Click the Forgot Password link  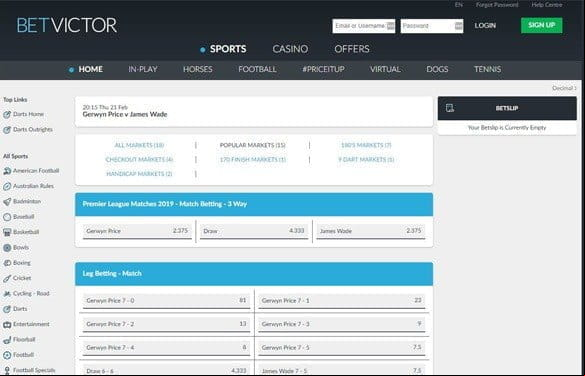pos(497,5)
